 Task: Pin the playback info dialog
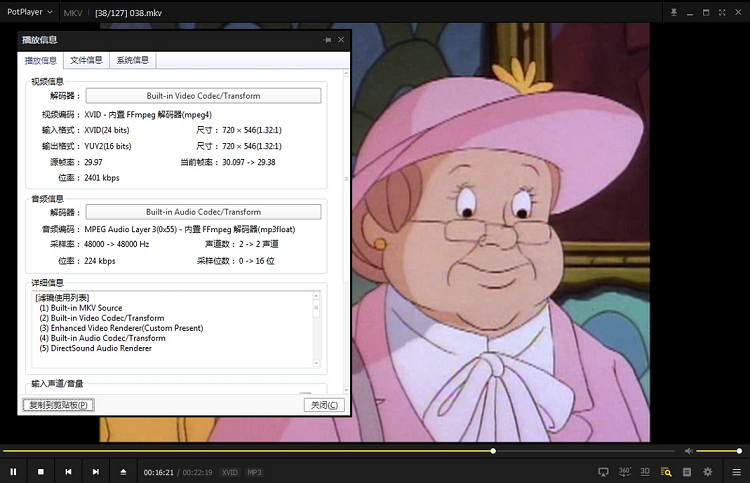pyautogui.click(x=327, y=39)
